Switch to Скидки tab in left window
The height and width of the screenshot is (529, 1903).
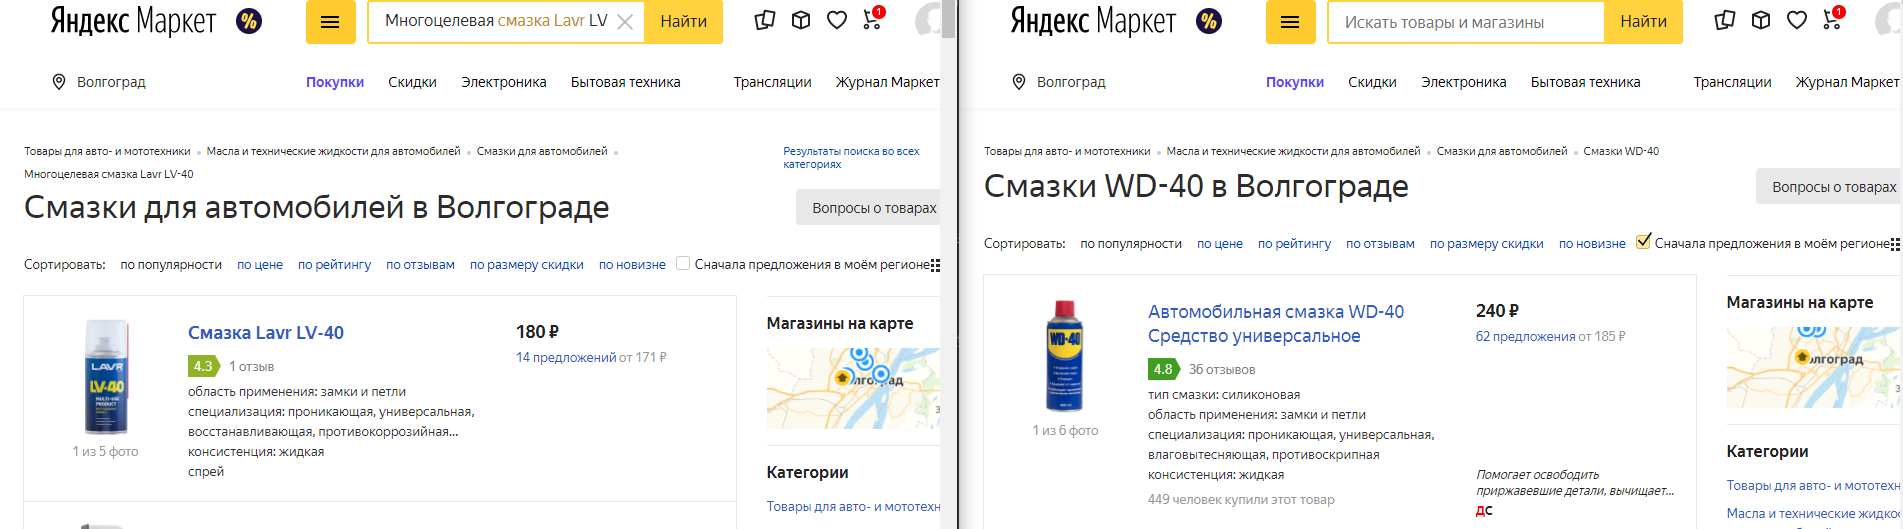[412, 82]
